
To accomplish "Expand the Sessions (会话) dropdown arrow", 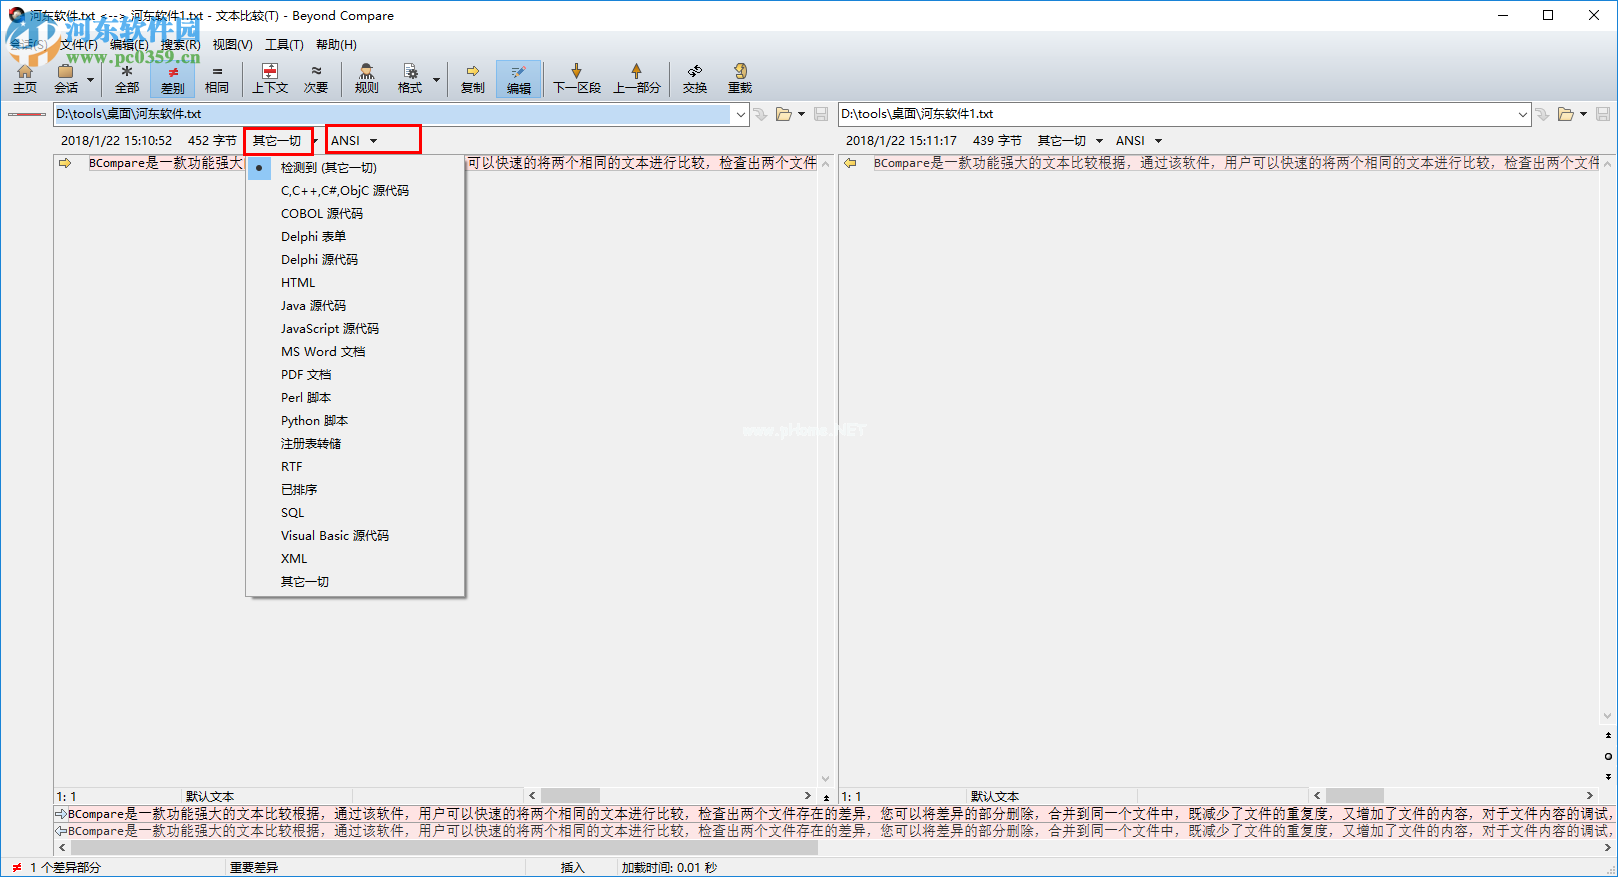I will [90, 79].
